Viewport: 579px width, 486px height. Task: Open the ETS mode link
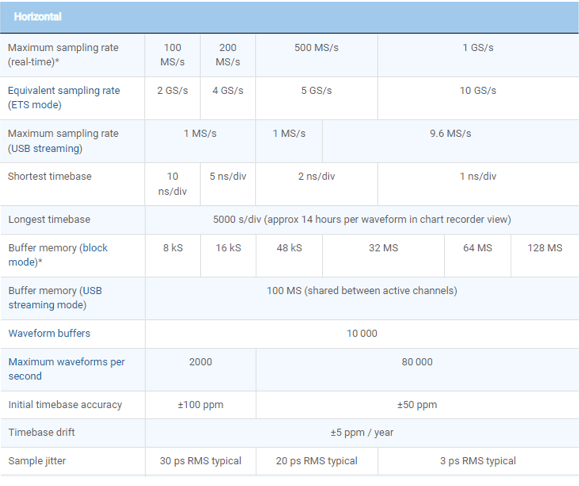(35, 105)
